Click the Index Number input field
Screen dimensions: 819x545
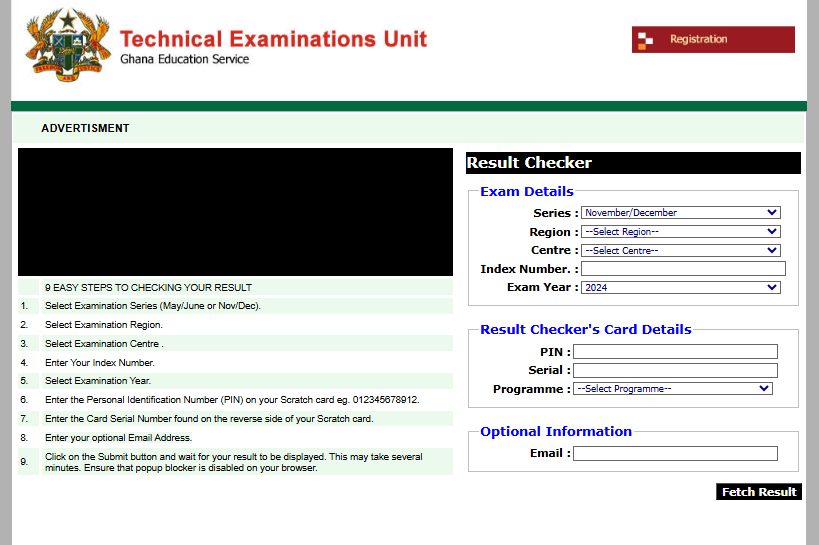click(x=683, y=269)
